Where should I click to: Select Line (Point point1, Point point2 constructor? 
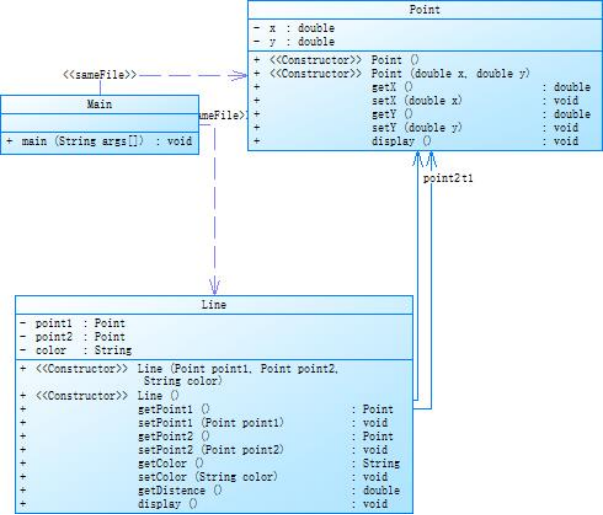click(179, 375)
